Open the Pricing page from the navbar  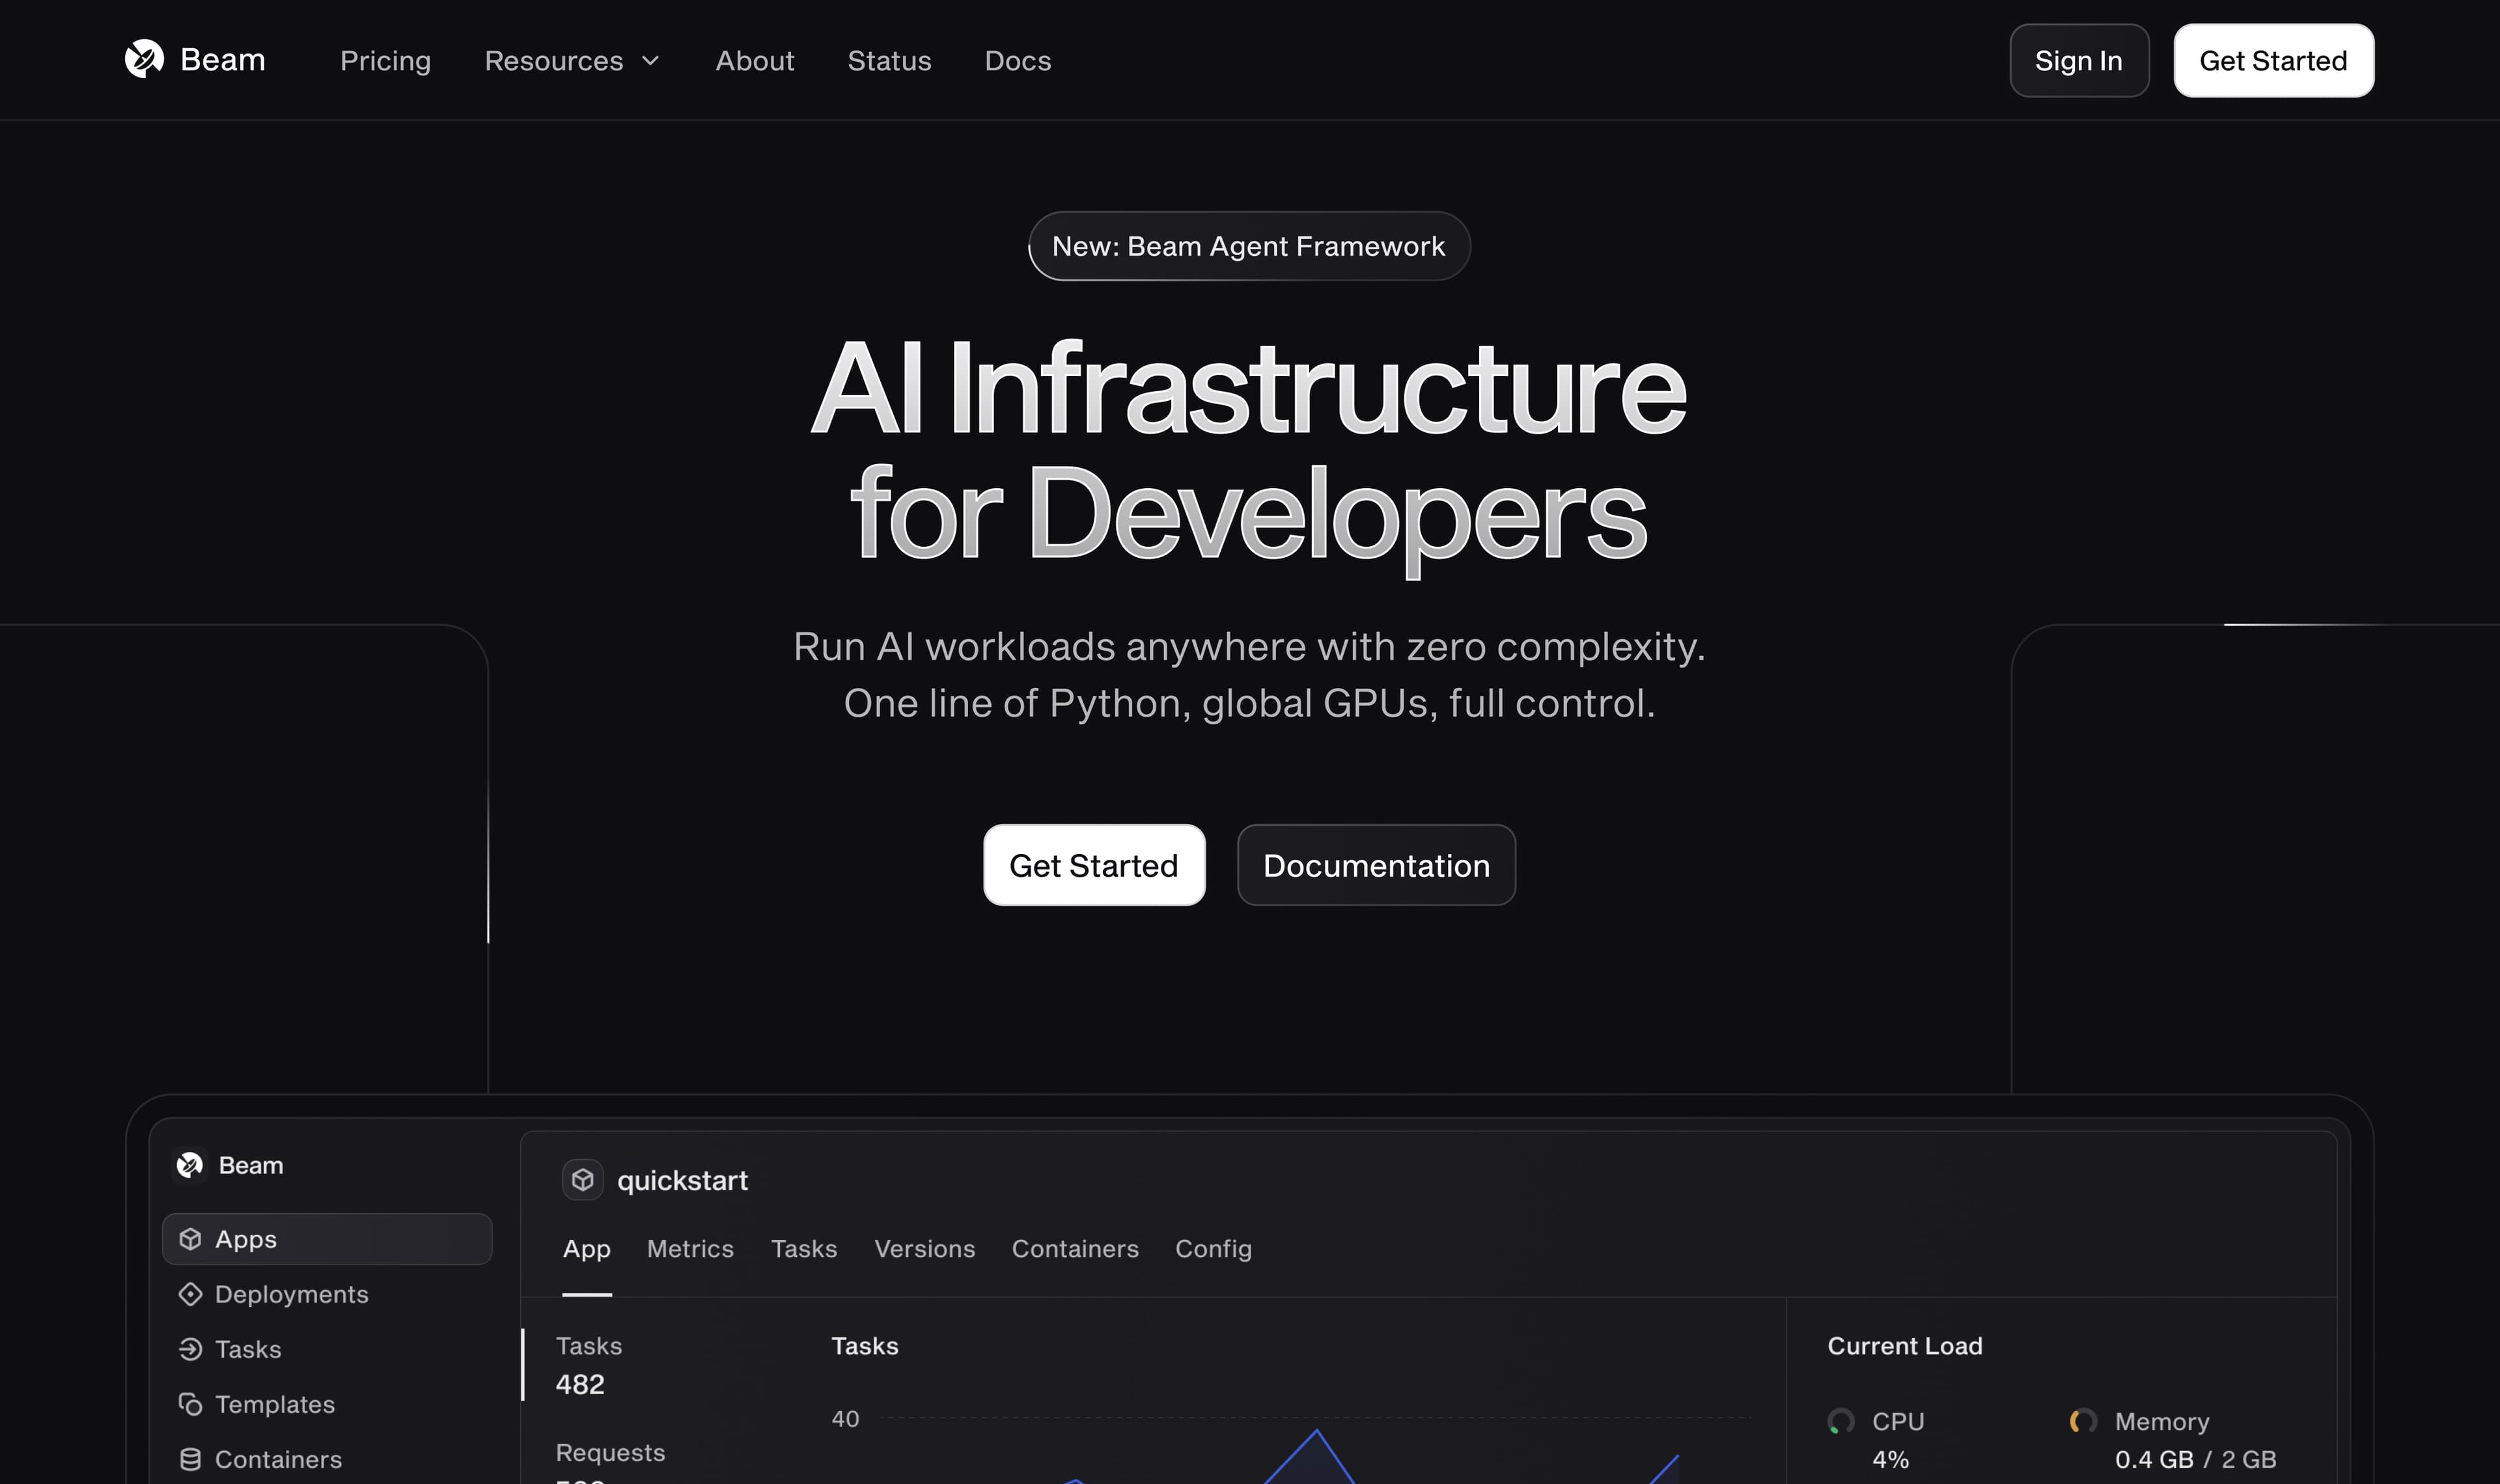pyautogui.click(x=386, y=60)
